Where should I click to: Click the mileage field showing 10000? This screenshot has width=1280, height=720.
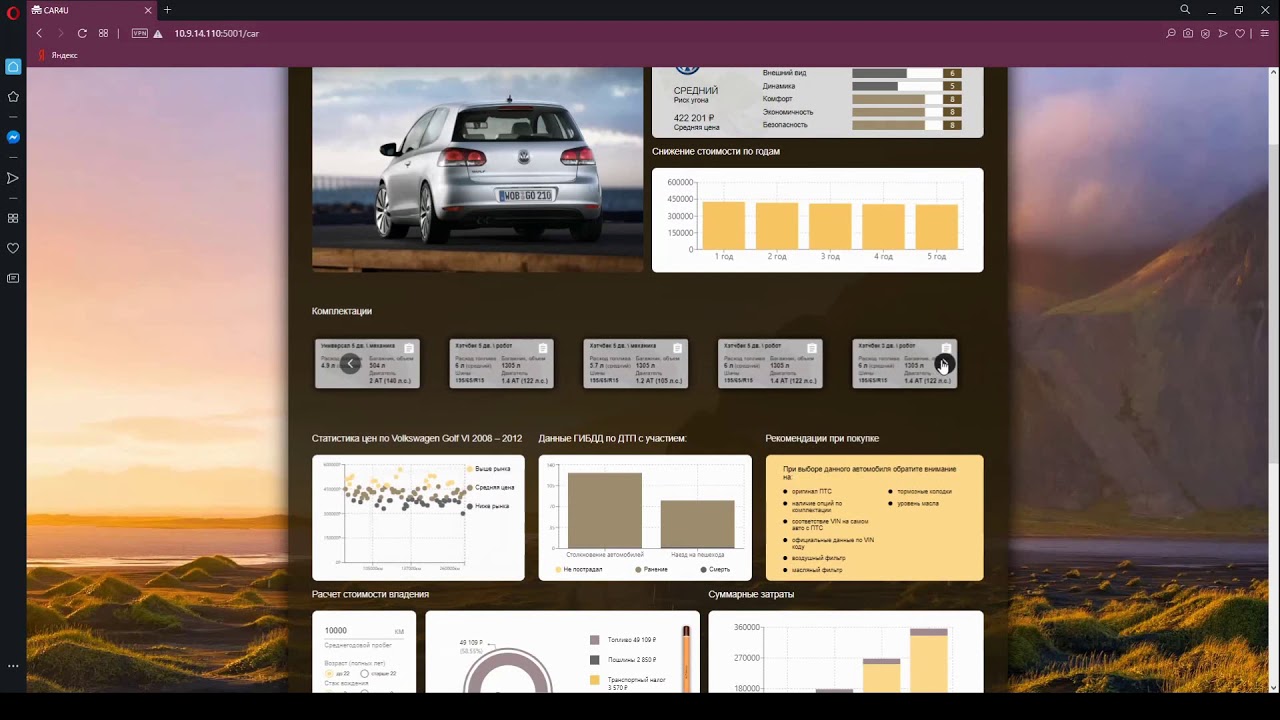click(x=364, y=631)
